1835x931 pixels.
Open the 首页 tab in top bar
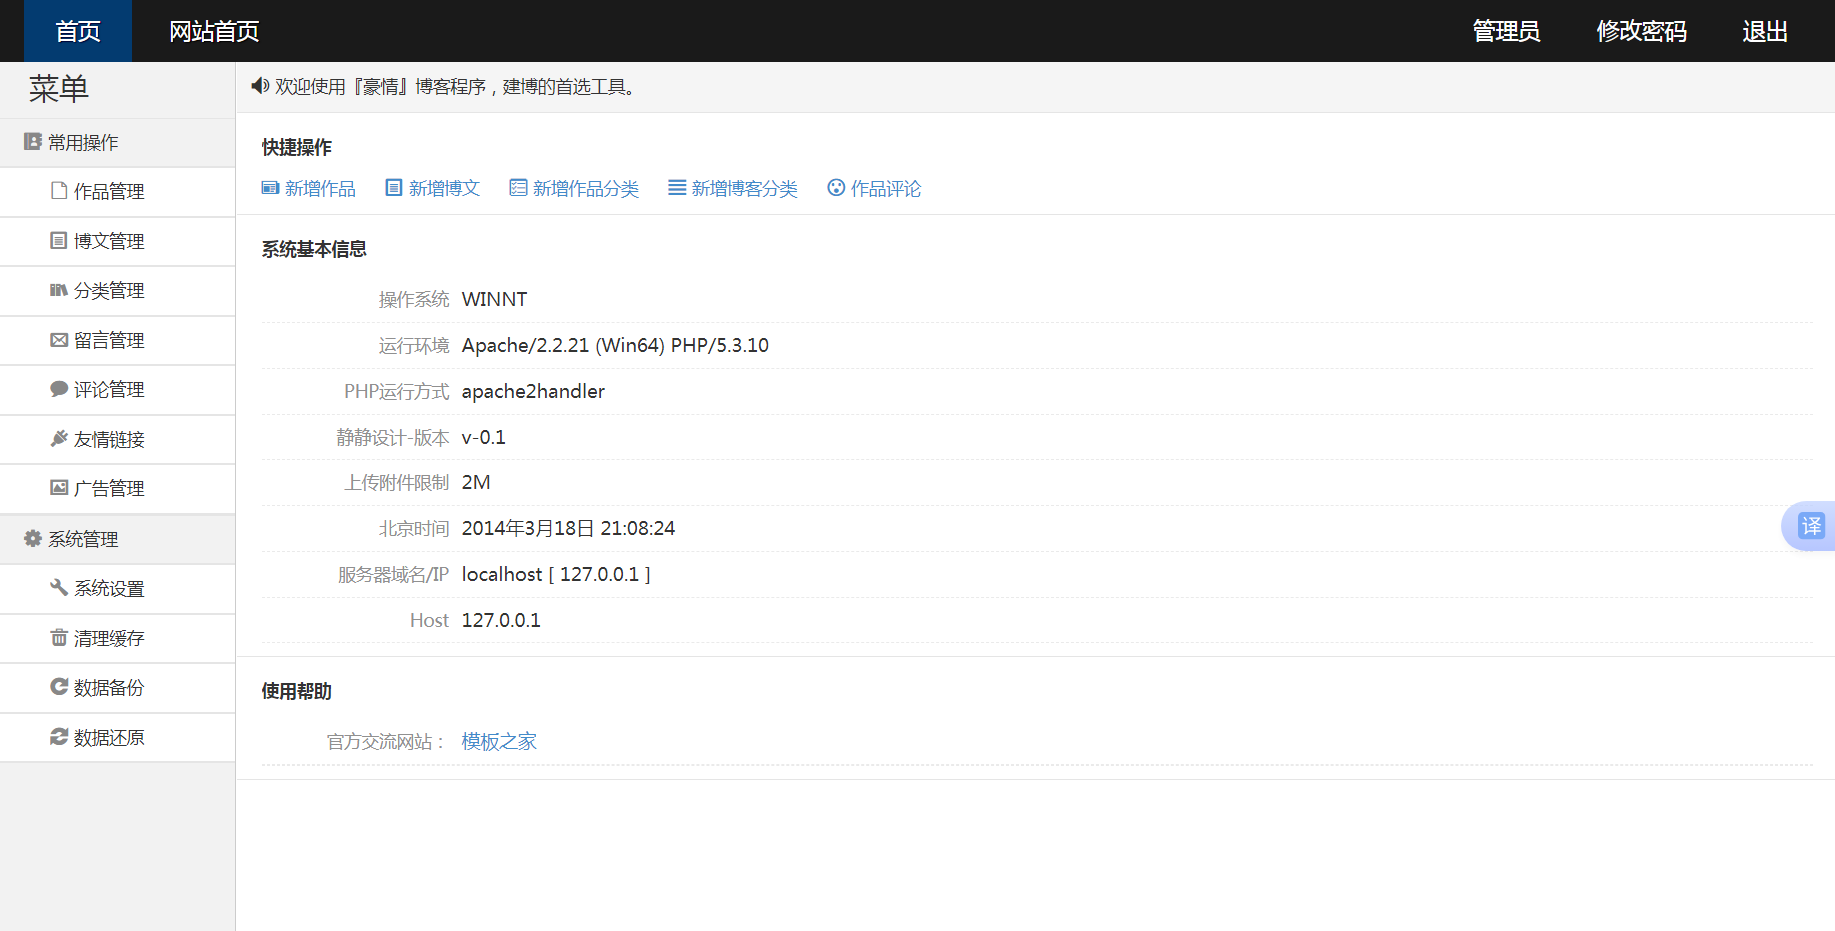pyautogui.click(x=78, y=31)
